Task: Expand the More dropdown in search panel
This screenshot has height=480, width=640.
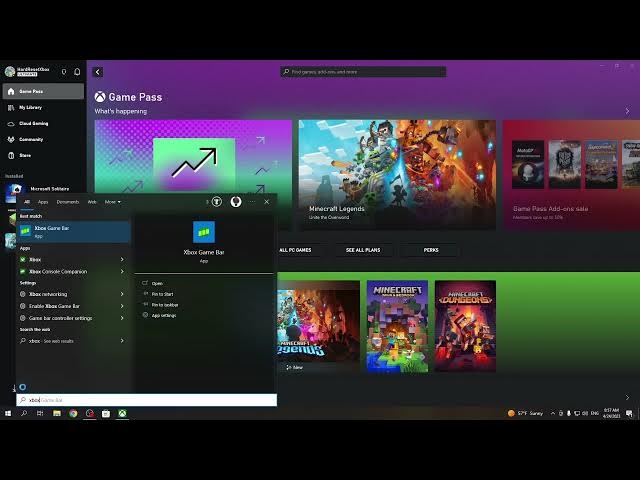Action: coord(113,202)
